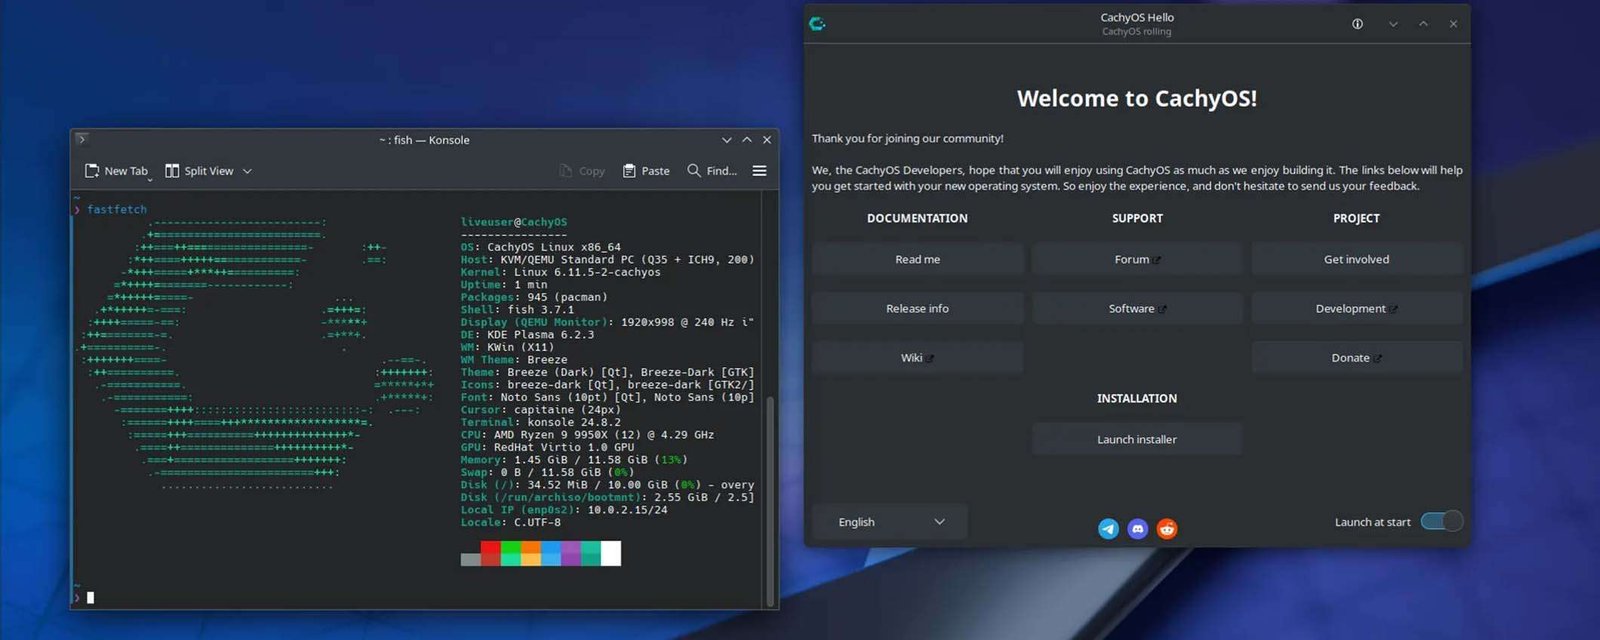Click the Launch installer button
This screenshot has height=640, width=1600.
coord(1137,439)
